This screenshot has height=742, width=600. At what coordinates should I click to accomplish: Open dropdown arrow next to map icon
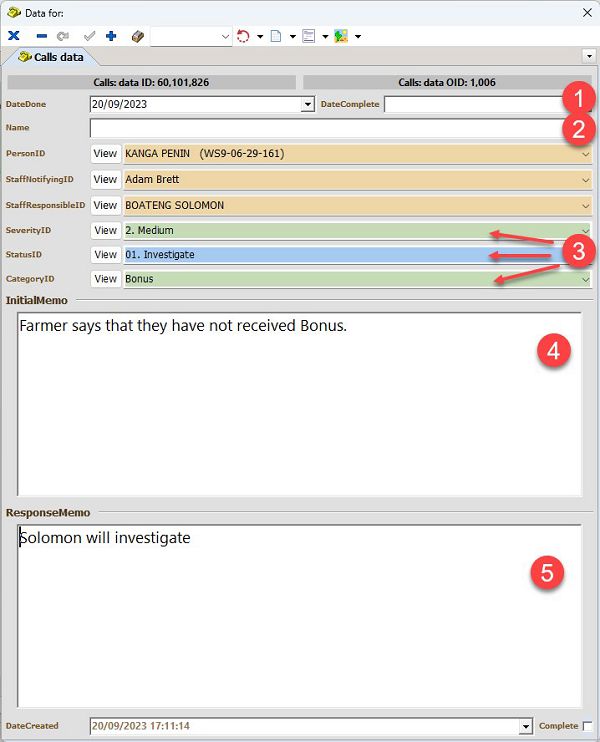[358, 36]
